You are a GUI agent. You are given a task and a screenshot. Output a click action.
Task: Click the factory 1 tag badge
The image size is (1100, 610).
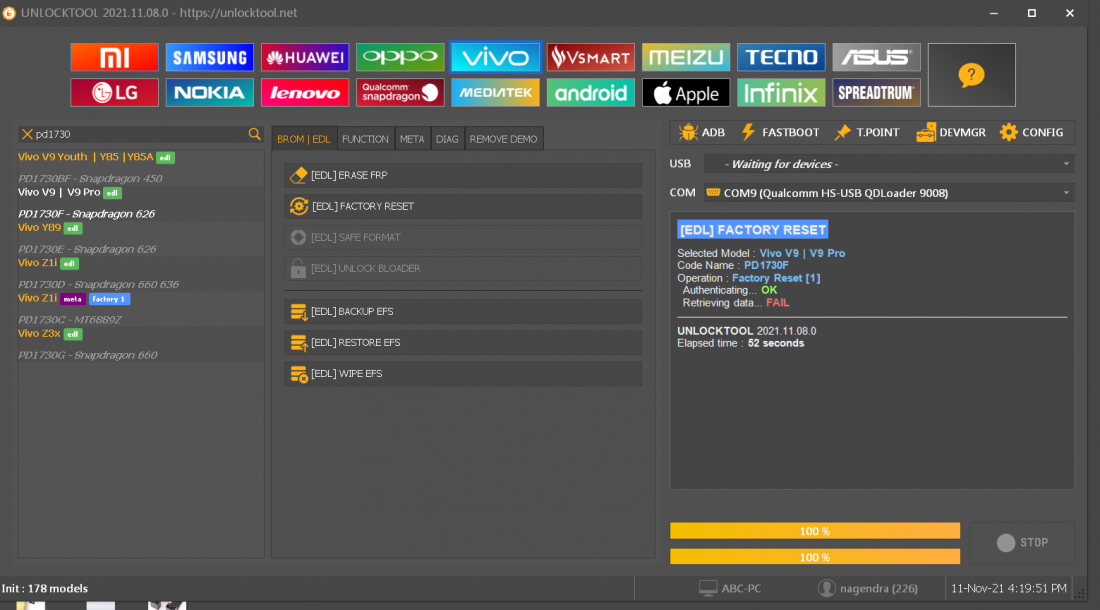109,299
